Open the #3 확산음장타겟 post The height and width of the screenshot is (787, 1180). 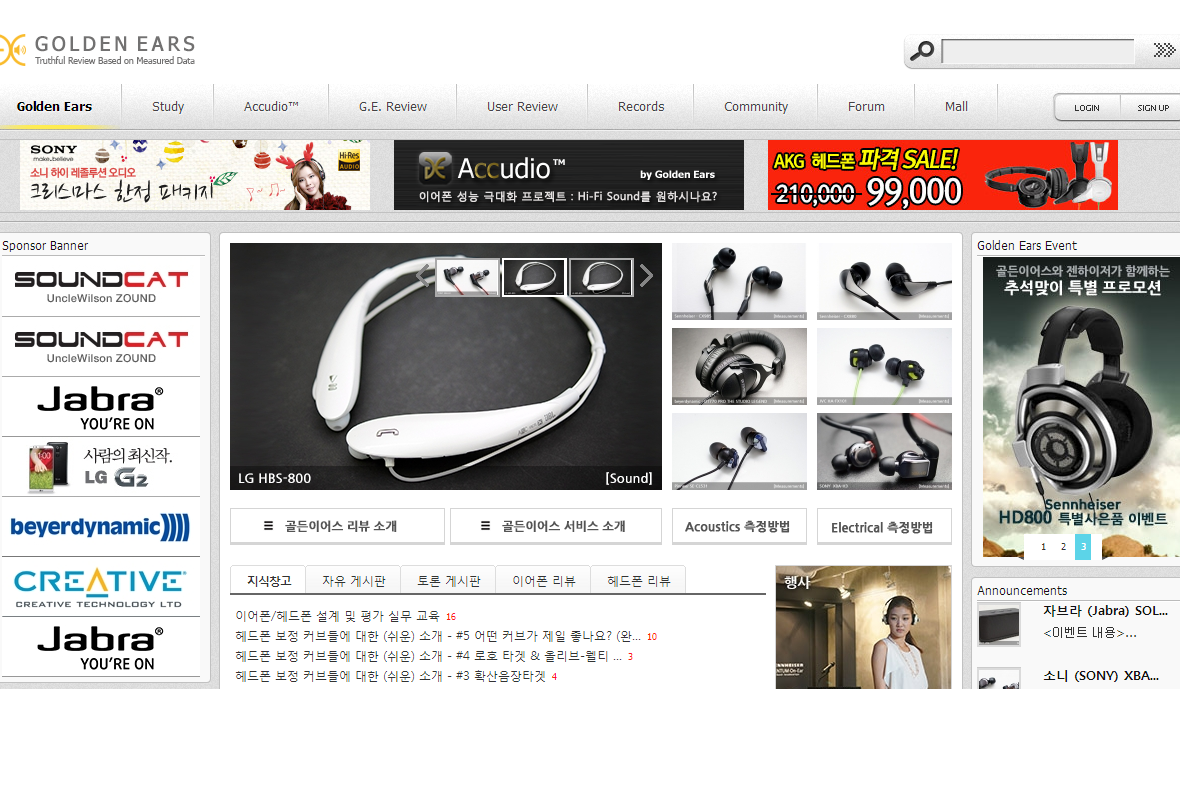(x=390, y=676)
